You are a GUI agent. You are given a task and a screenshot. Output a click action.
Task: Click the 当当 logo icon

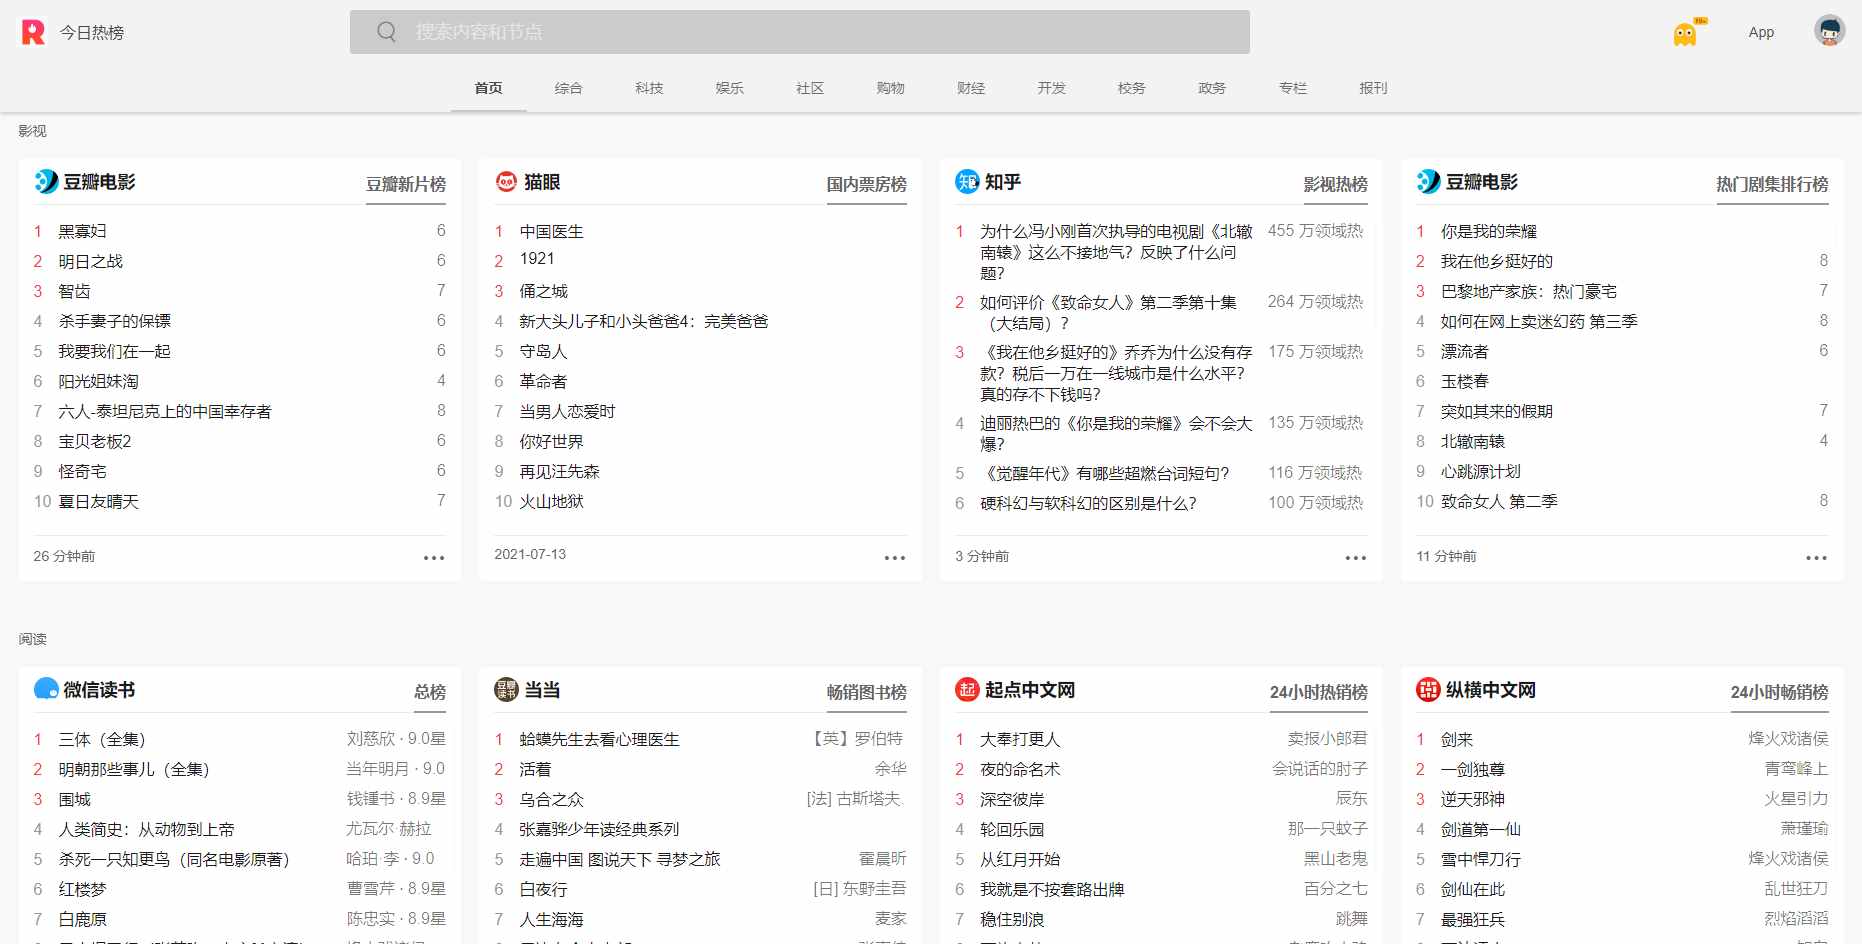coord(506,689)
